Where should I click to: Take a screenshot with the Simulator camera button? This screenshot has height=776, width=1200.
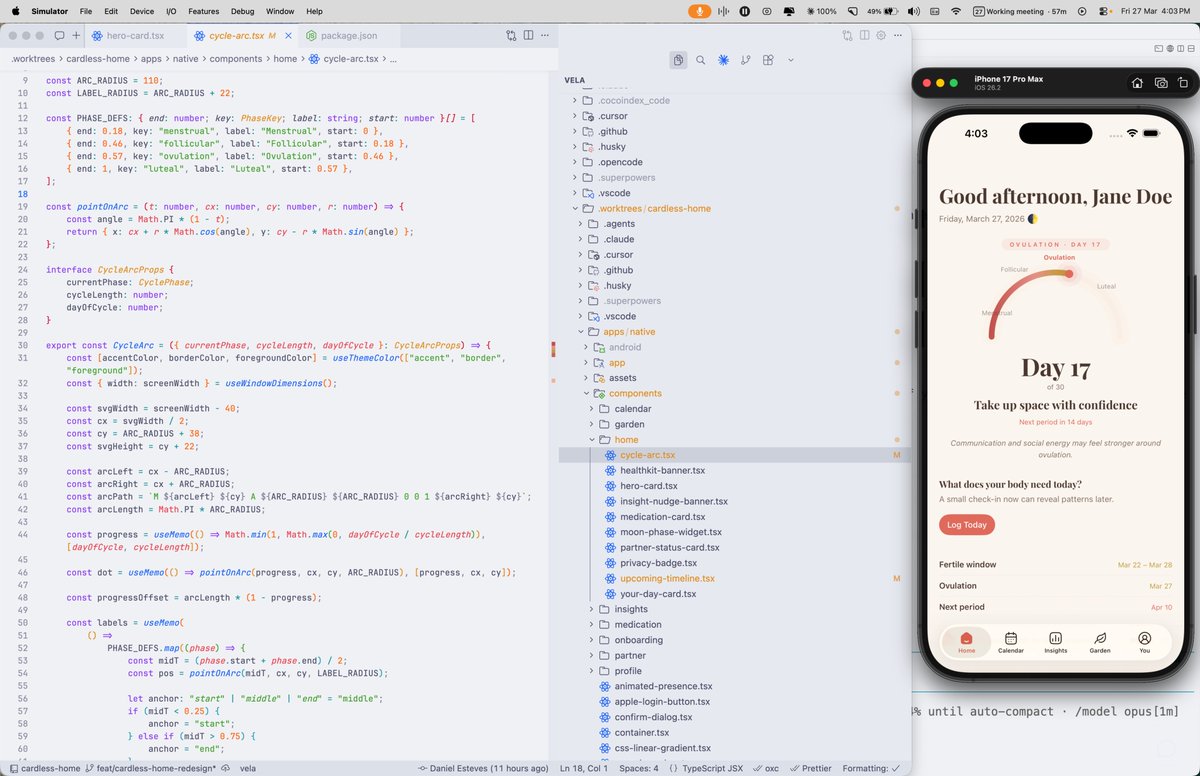(1161, 83)
